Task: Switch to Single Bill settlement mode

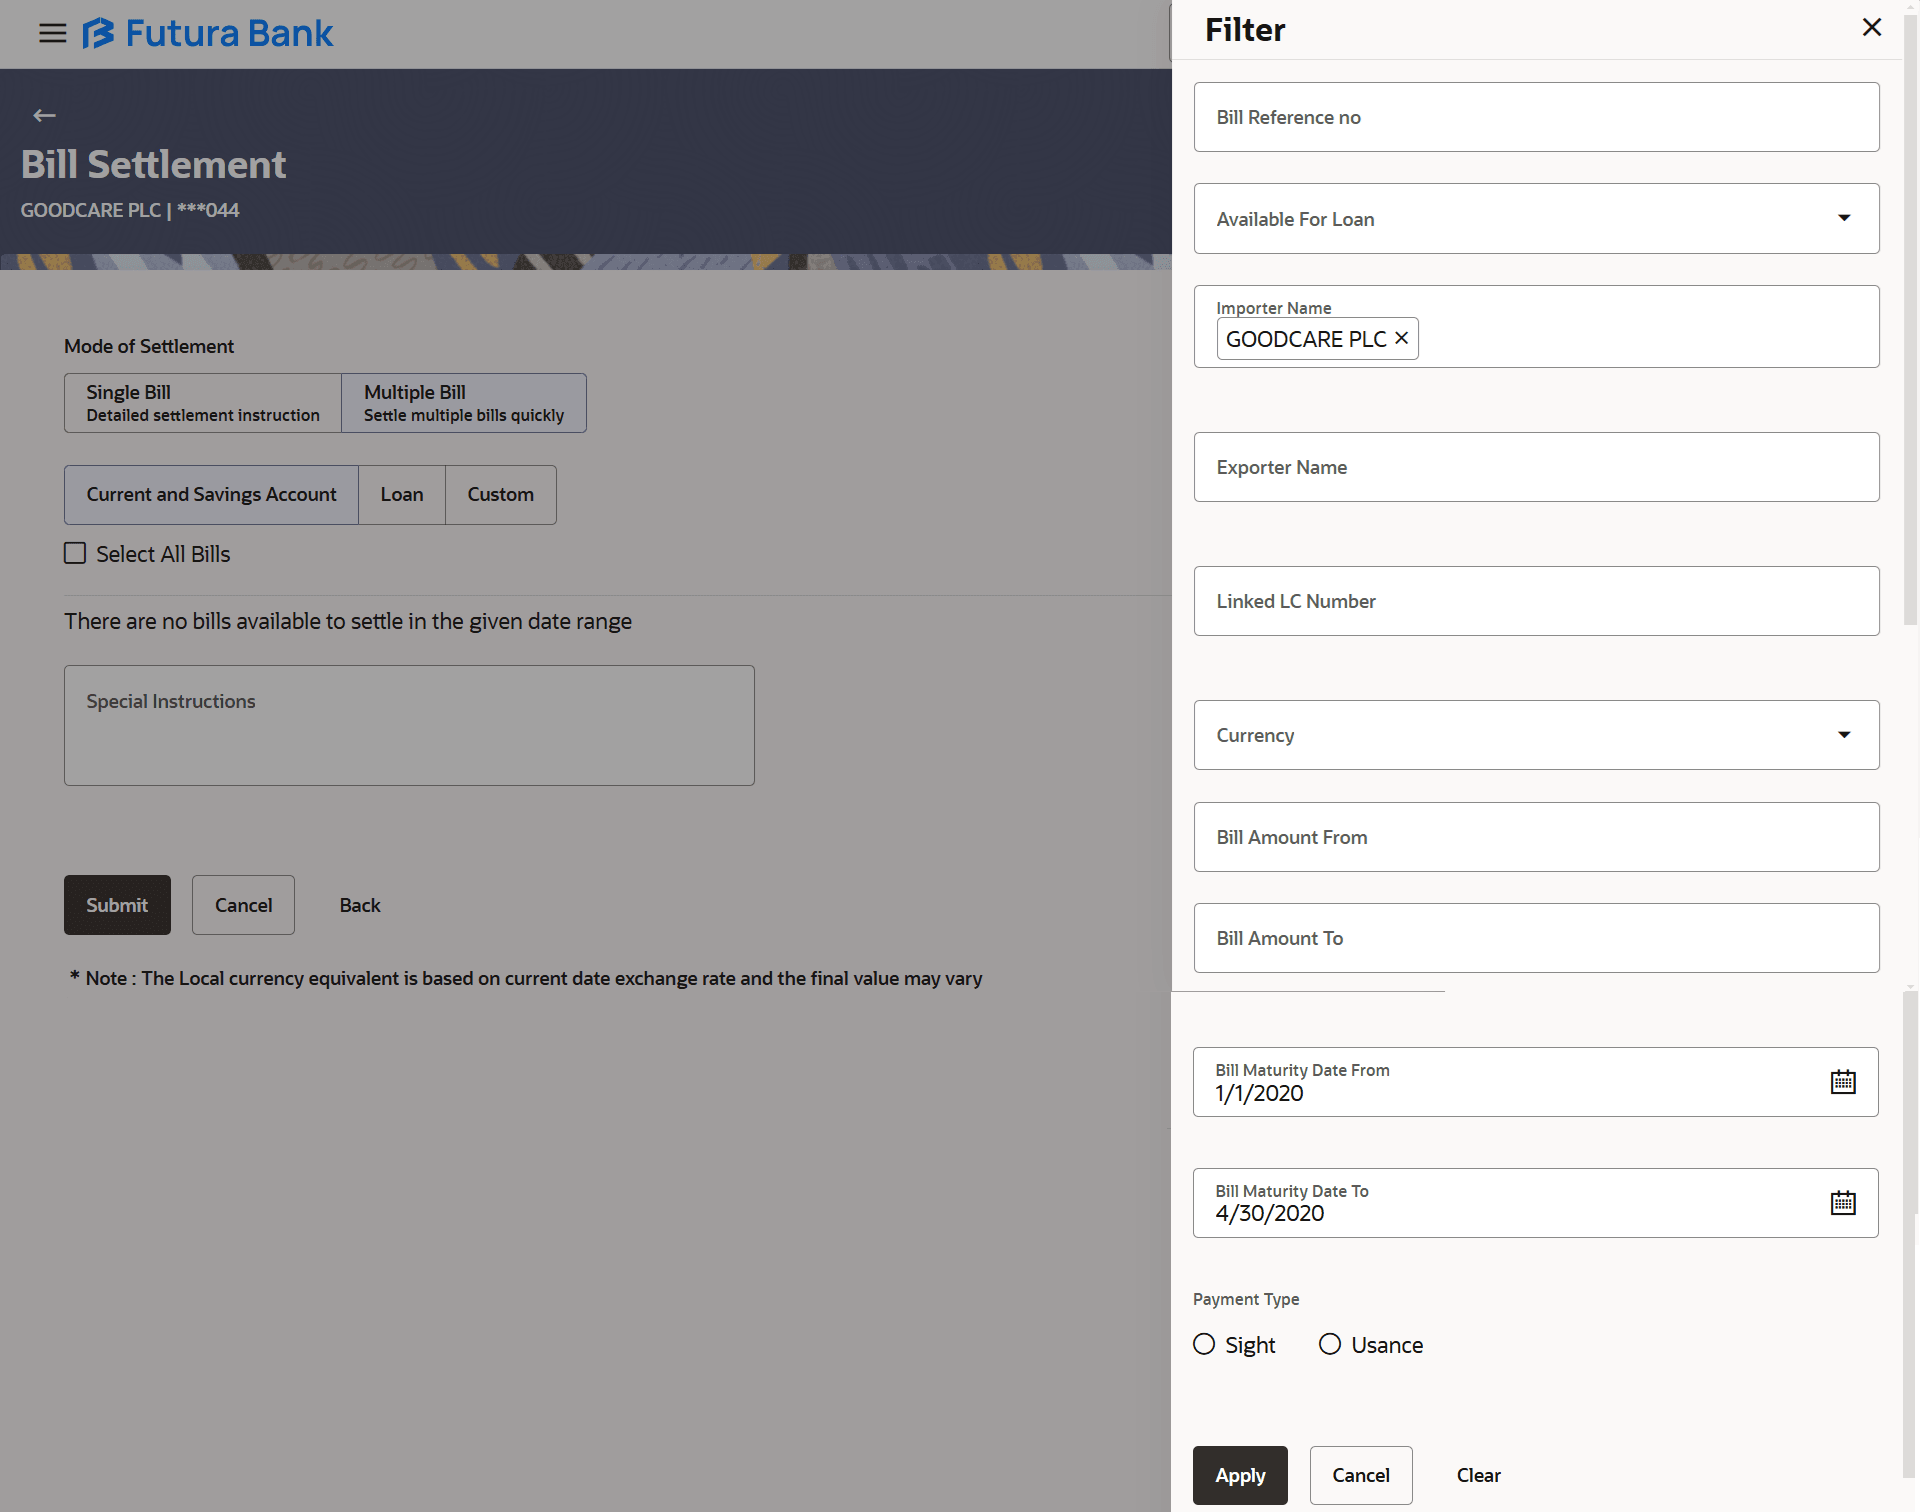Action: (x=203, y=403)
